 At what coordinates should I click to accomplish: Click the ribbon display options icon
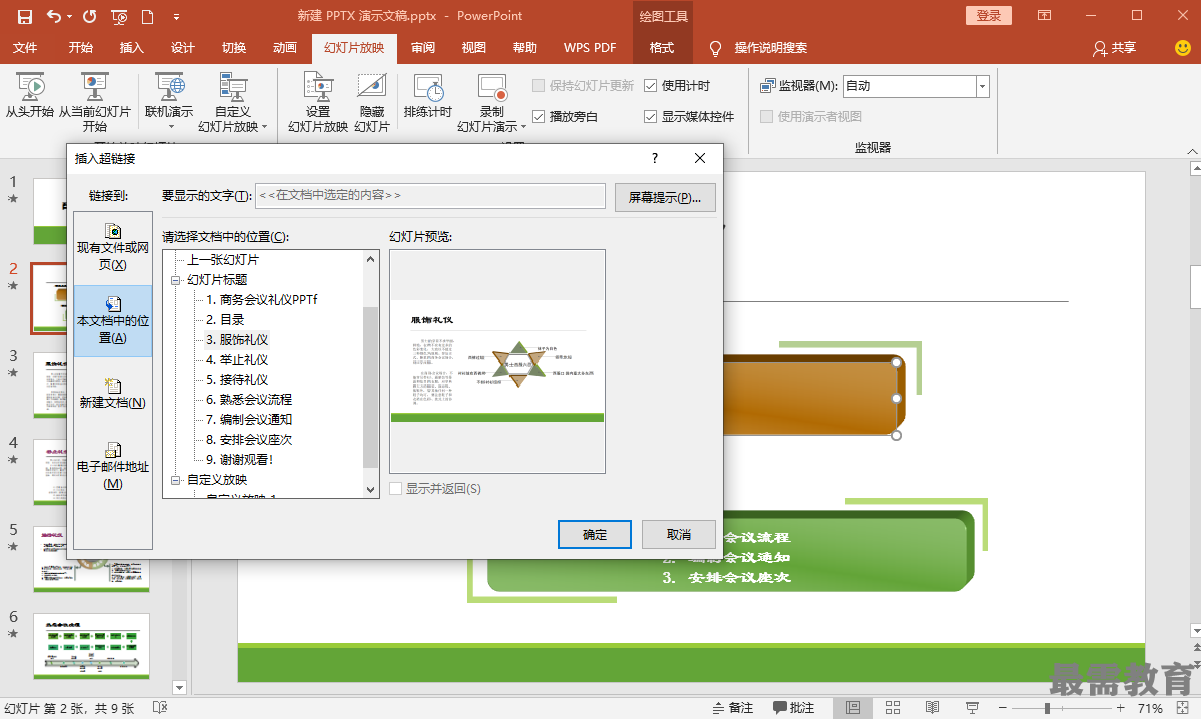click(1044, 16)
